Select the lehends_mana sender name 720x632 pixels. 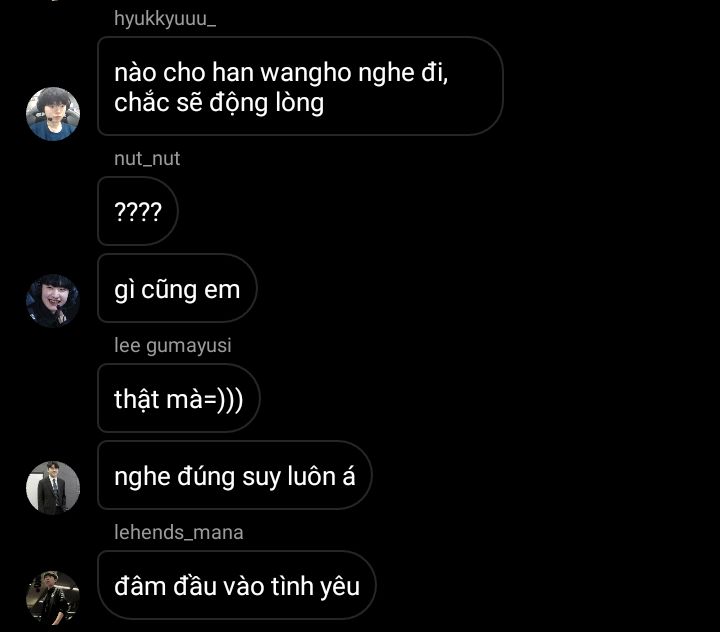coord(179,532)
